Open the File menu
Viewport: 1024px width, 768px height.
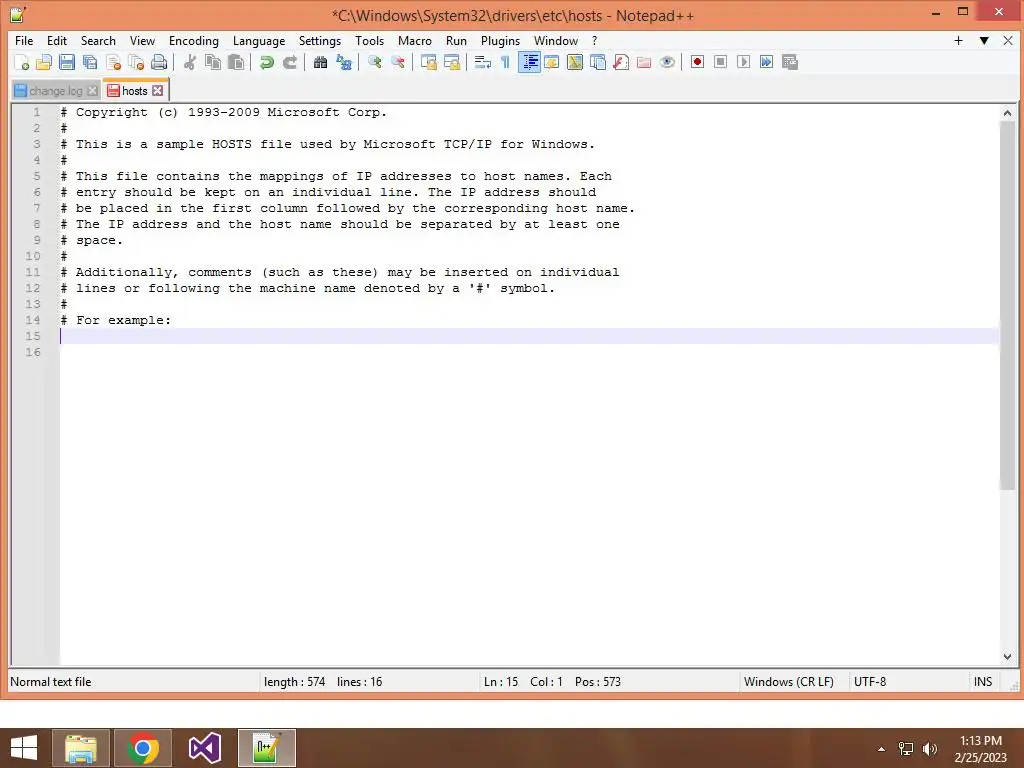click(24, 40)
